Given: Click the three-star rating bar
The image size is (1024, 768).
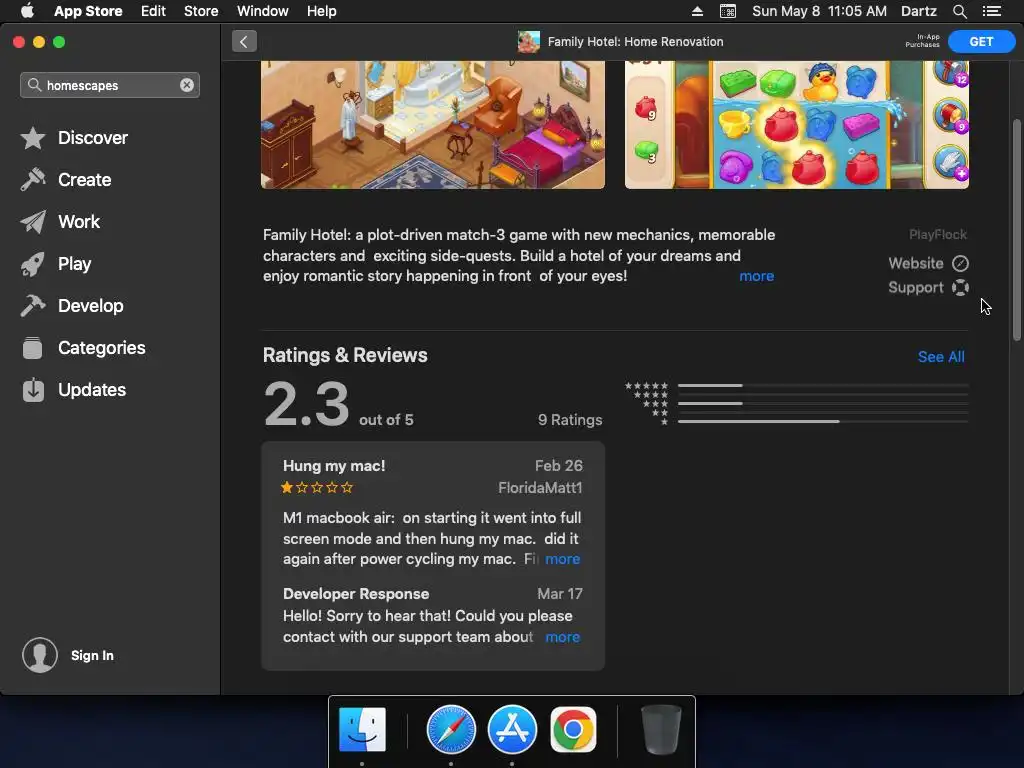Looking at the screenshot, I should coord(823,404).
